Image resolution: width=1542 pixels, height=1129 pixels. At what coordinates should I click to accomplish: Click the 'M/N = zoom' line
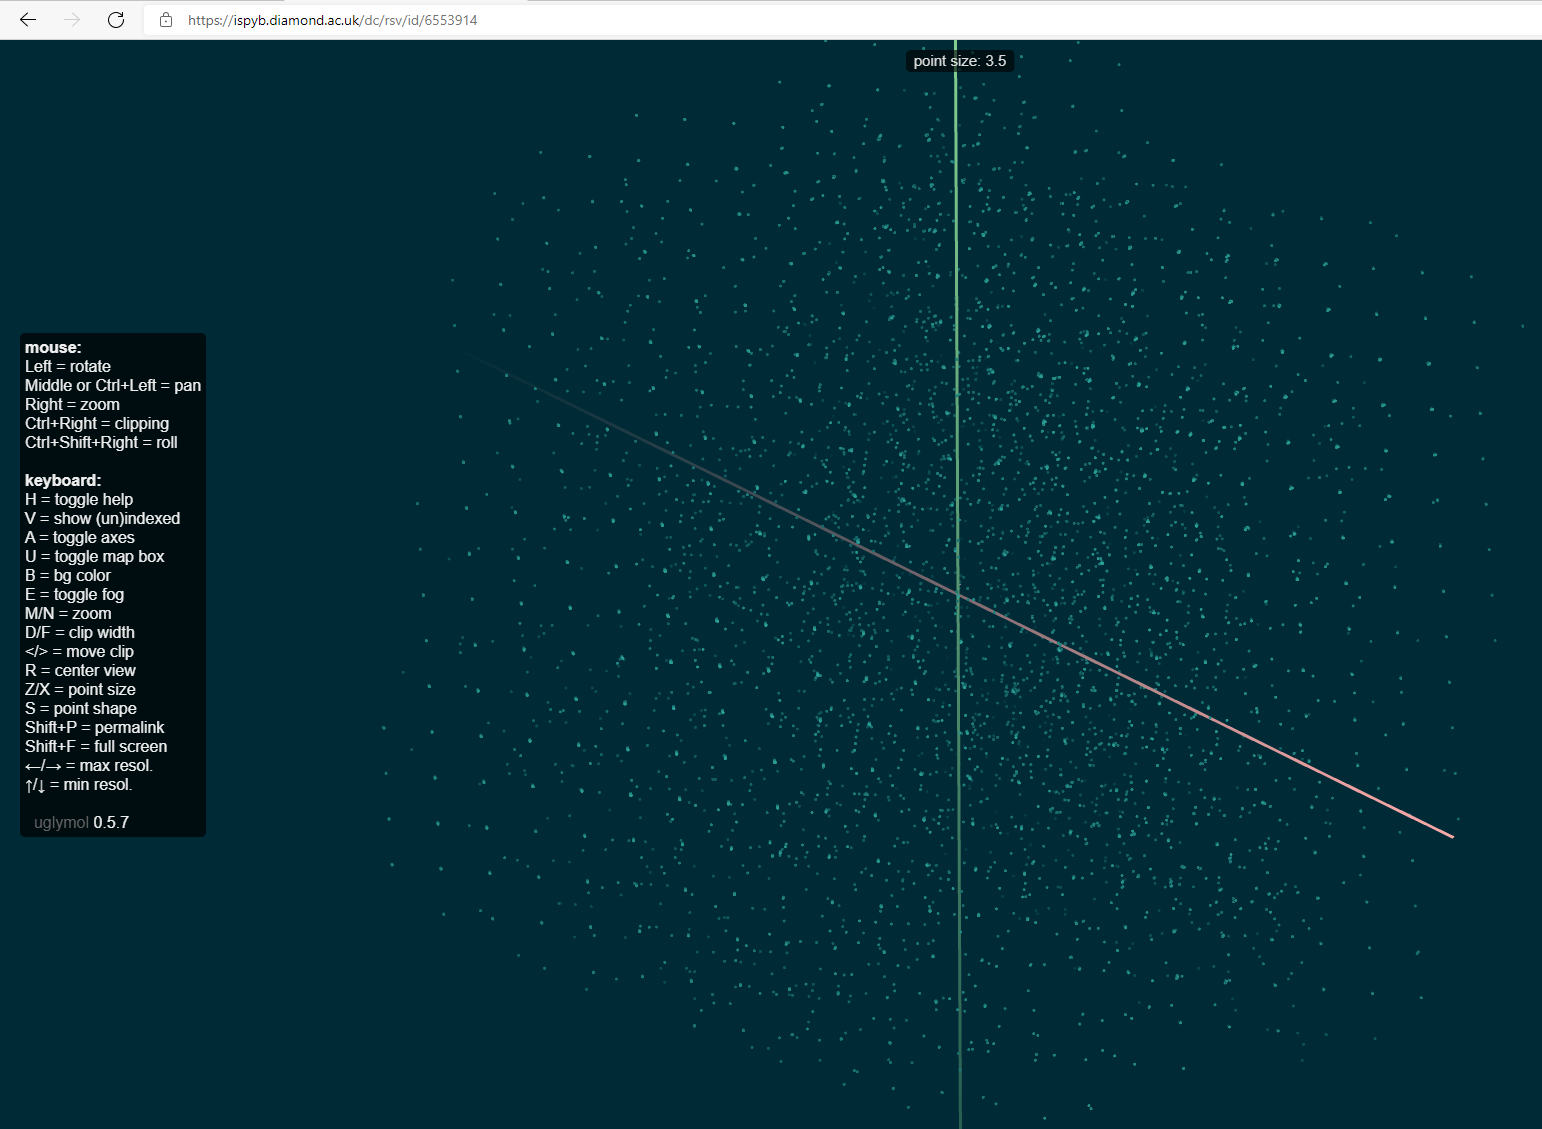click(x=68, y=614)
